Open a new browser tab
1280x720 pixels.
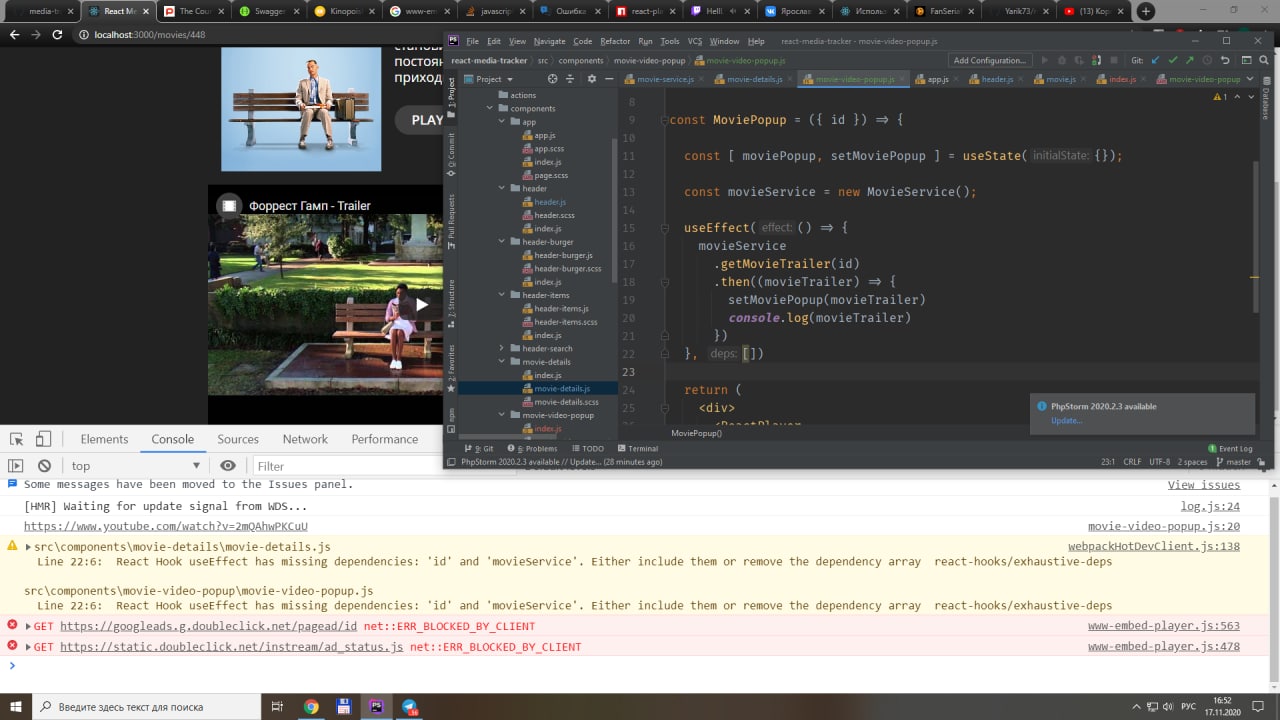point(1146,11)
